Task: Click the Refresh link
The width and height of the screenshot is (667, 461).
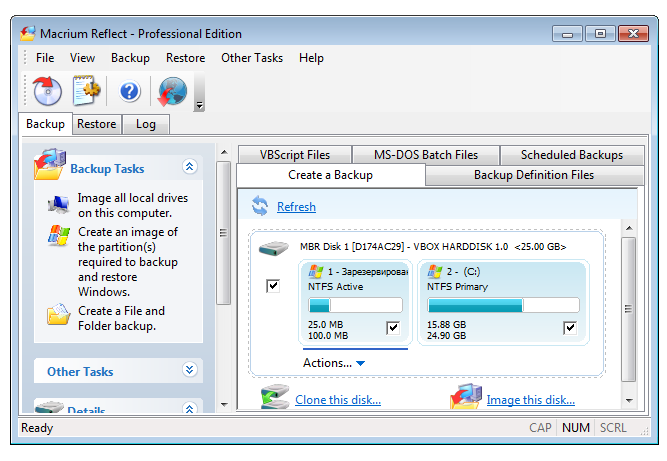Action: pos(296,207)
